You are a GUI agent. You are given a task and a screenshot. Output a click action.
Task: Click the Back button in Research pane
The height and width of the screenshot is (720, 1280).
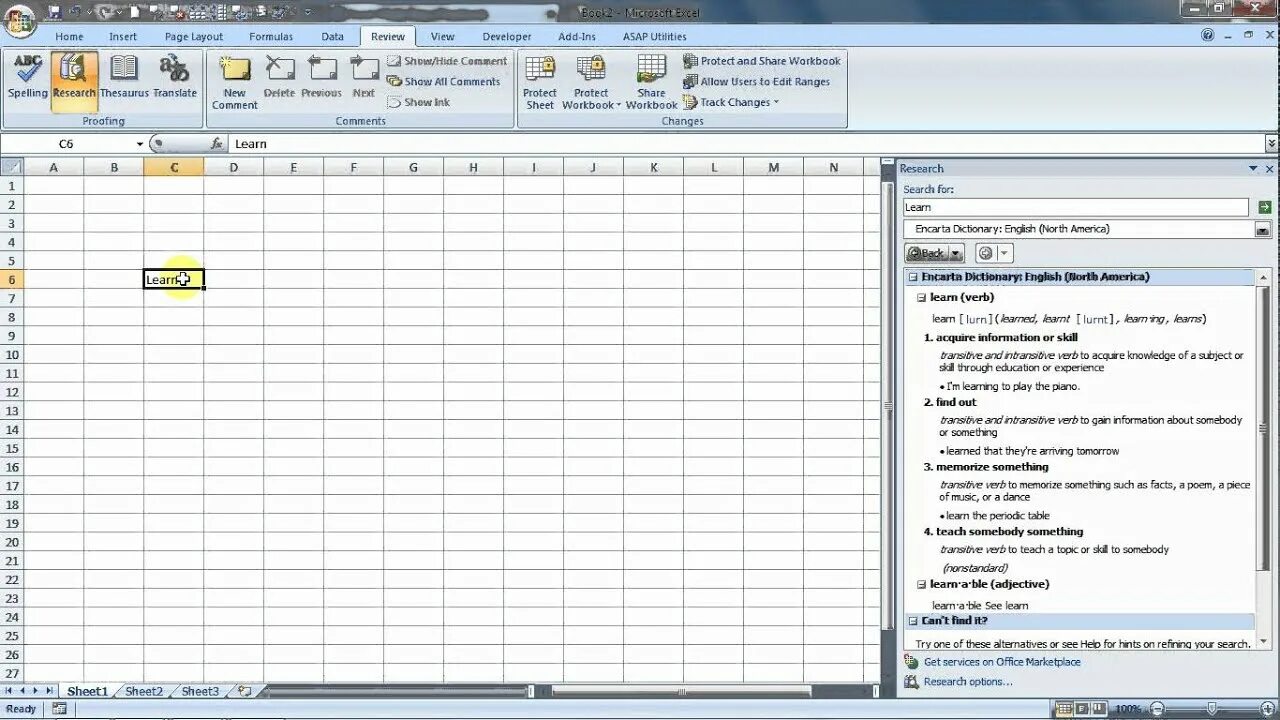[x=926, y=253]
